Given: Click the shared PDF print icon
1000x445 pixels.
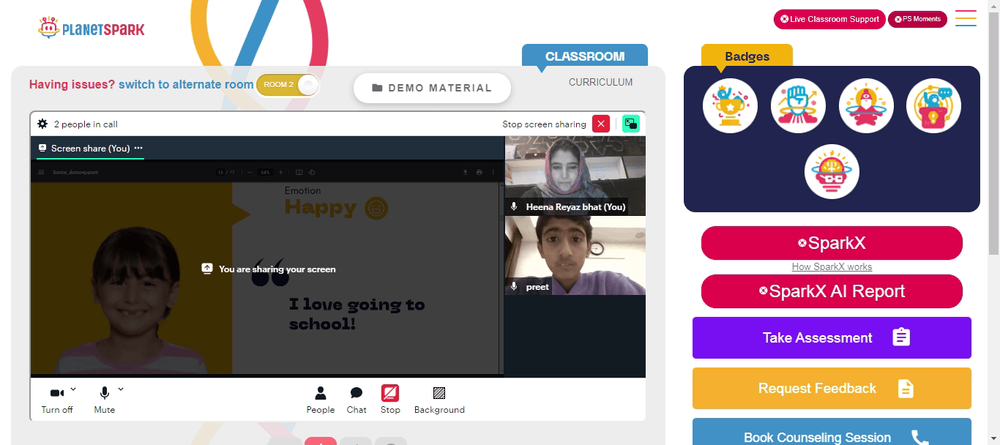Looking at the screenshot, I should click(479, 172).
